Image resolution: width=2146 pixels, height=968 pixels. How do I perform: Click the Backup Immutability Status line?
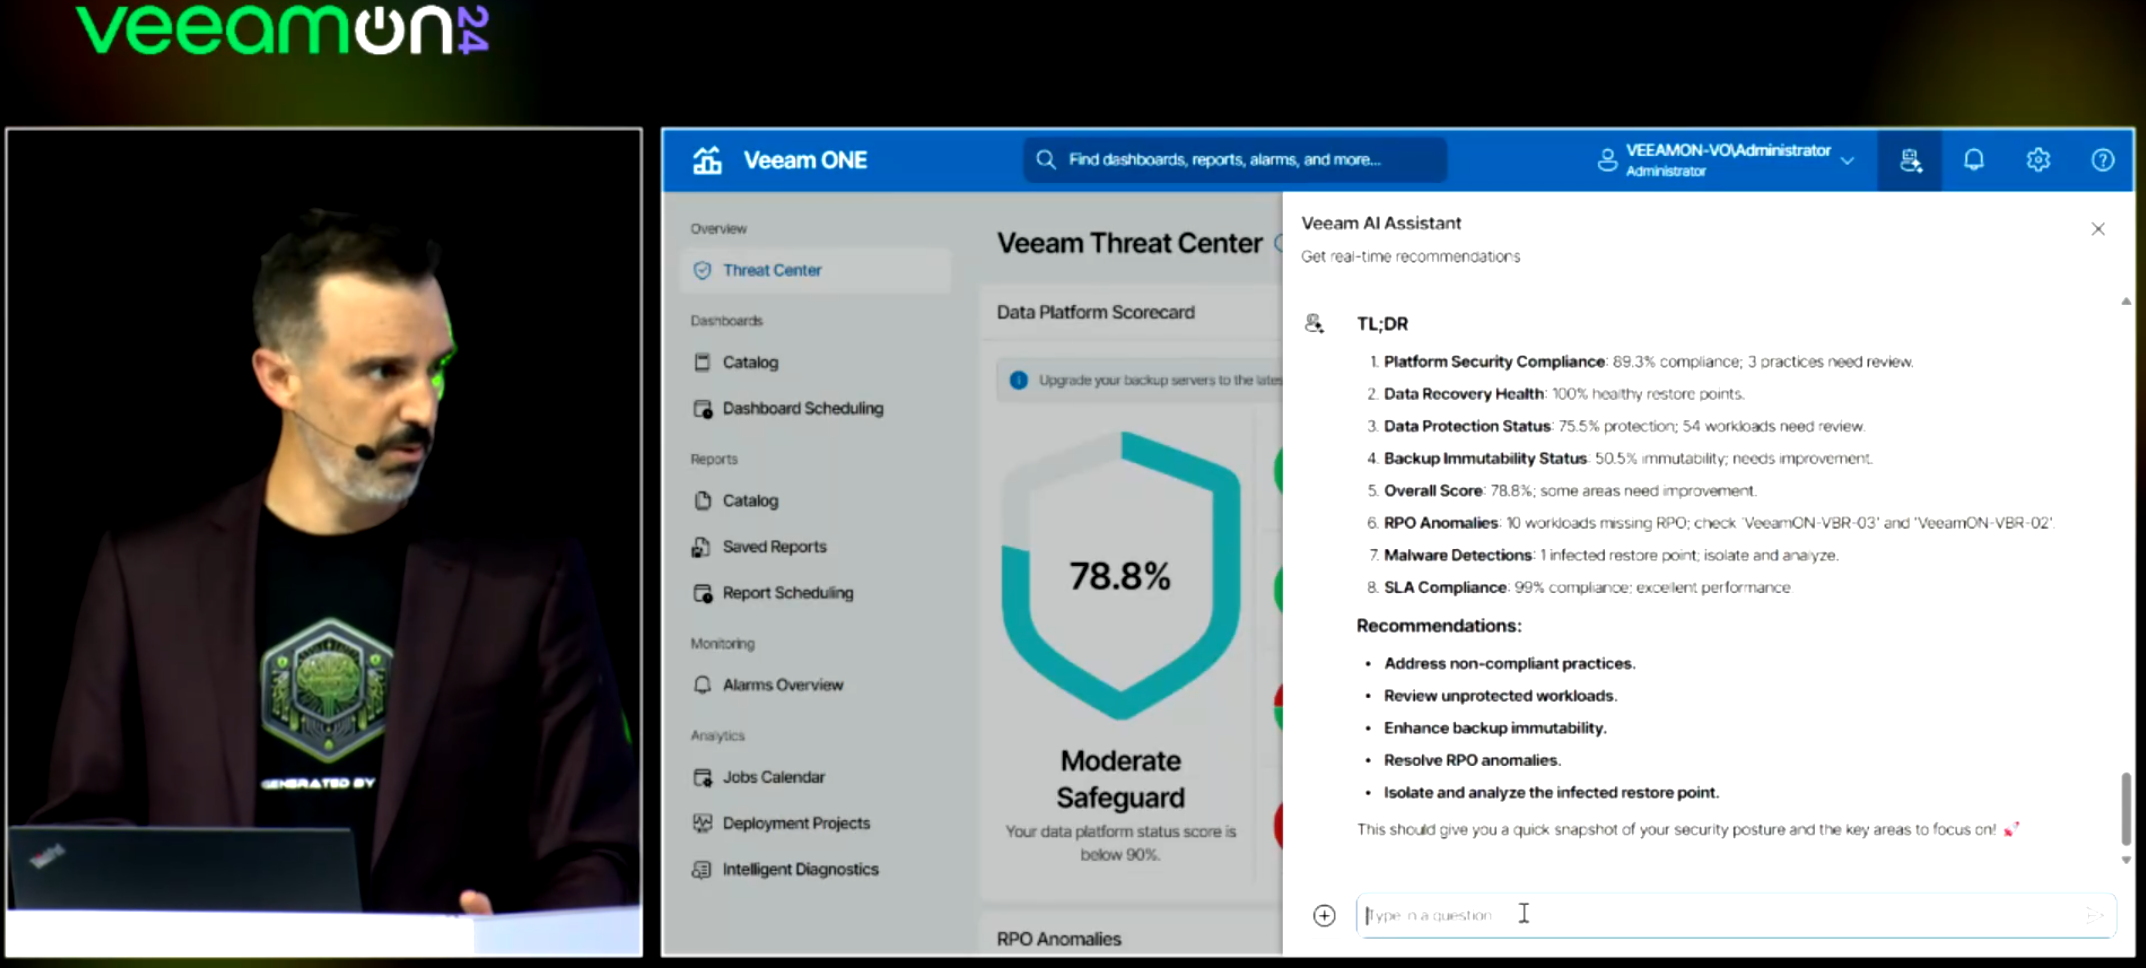pos(1628,458)
